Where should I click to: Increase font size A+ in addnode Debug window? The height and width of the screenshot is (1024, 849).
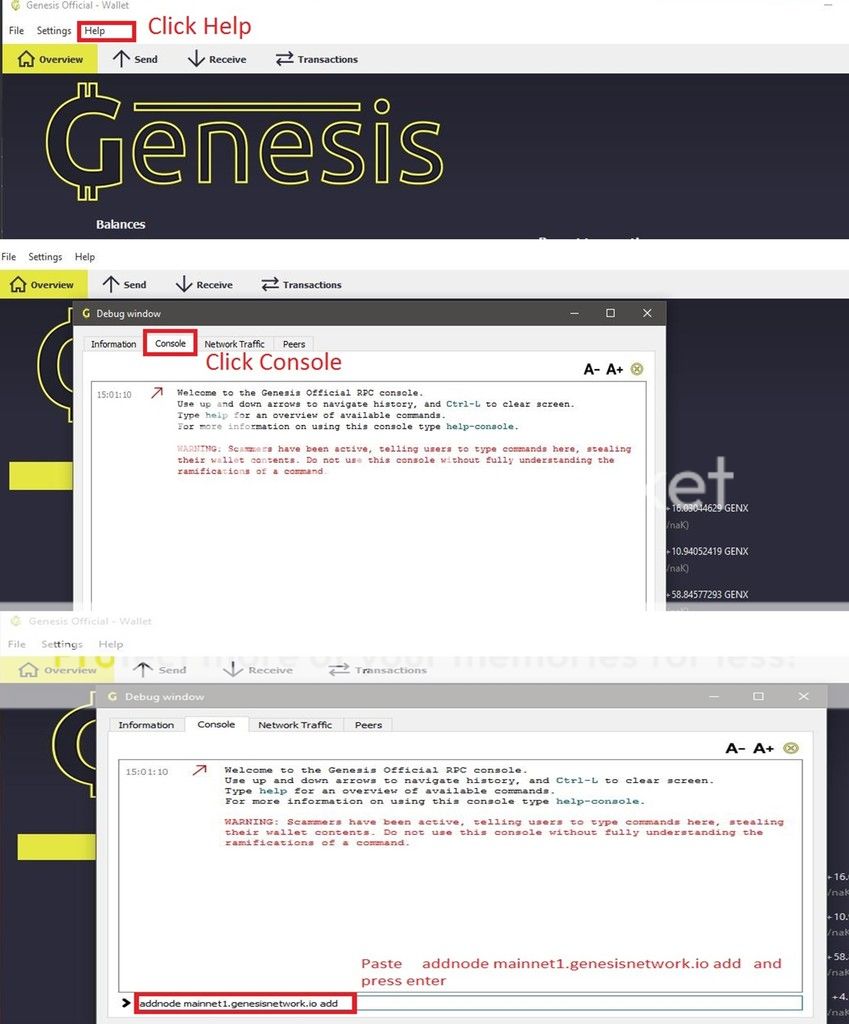763,748
